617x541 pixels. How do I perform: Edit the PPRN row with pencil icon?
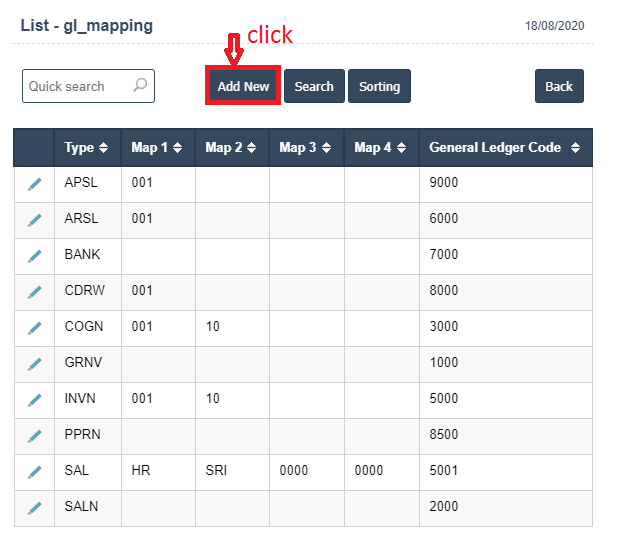[x=34, y=436]
